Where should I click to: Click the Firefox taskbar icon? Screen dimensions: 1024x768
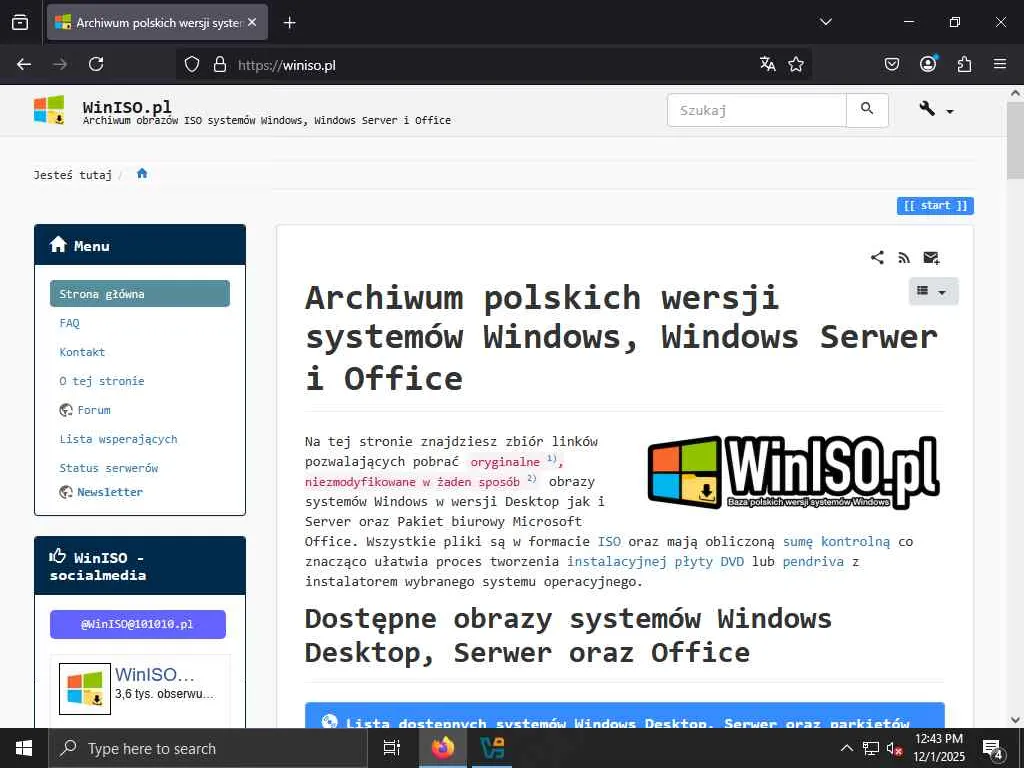pyautogui.click(x=442, y=748)
